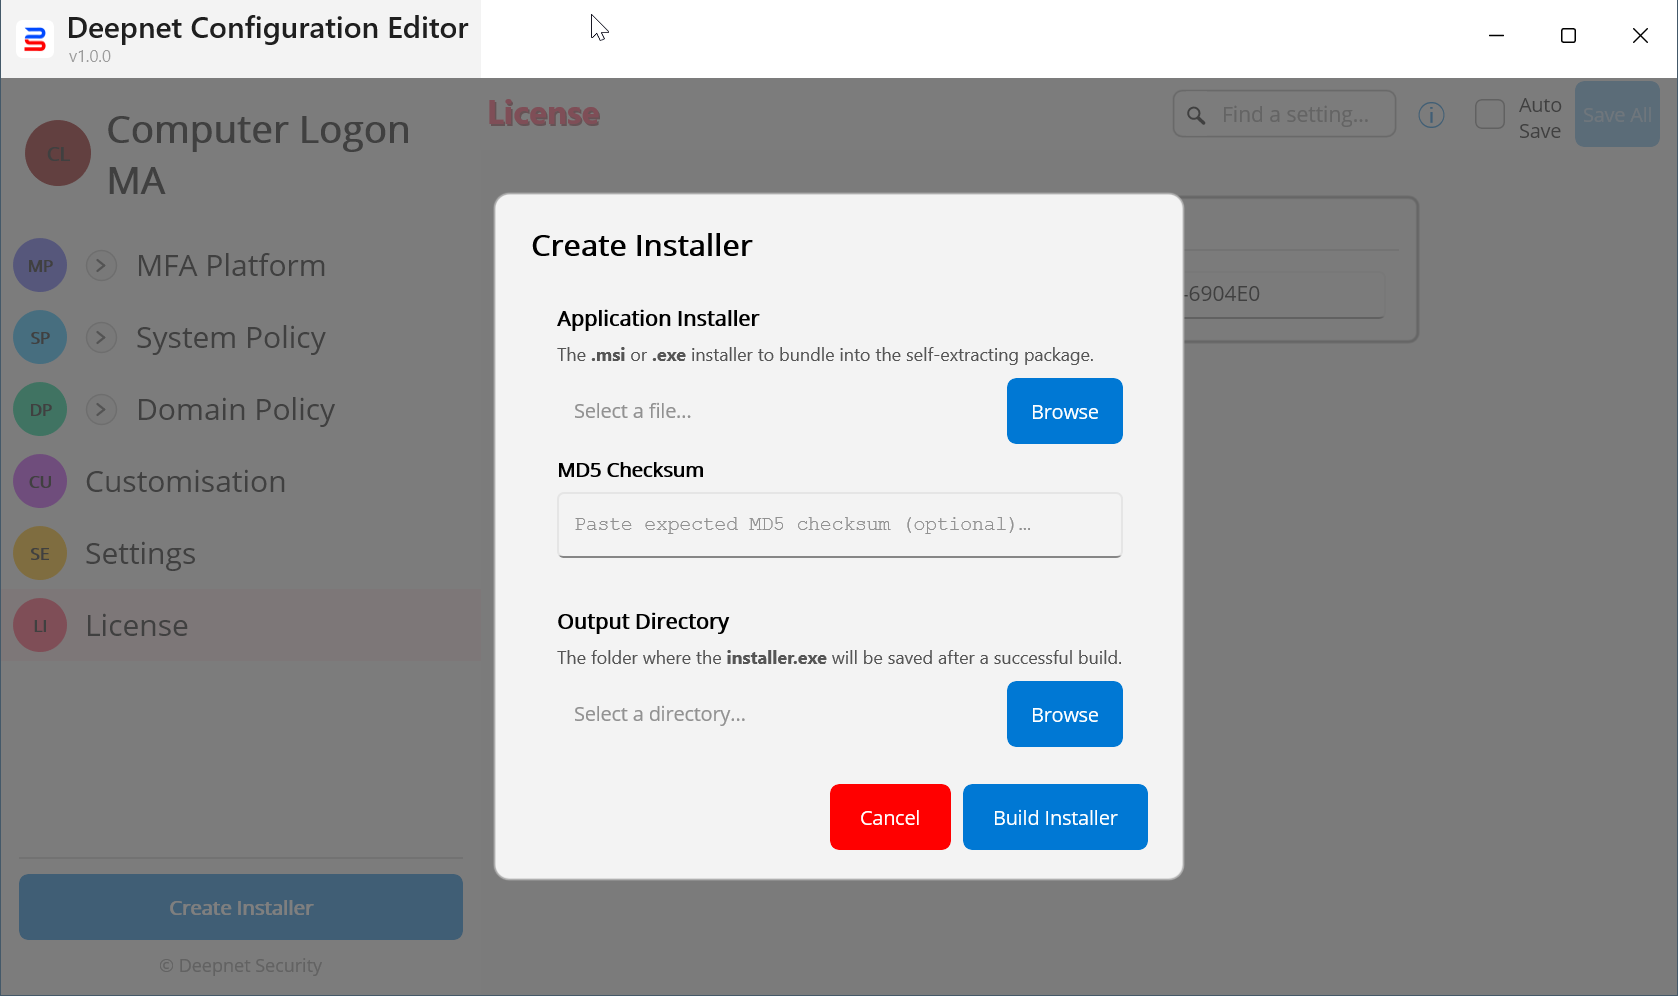
Task: Click the MP avatar icon for MFA Platform
Action: pos(40,266)
